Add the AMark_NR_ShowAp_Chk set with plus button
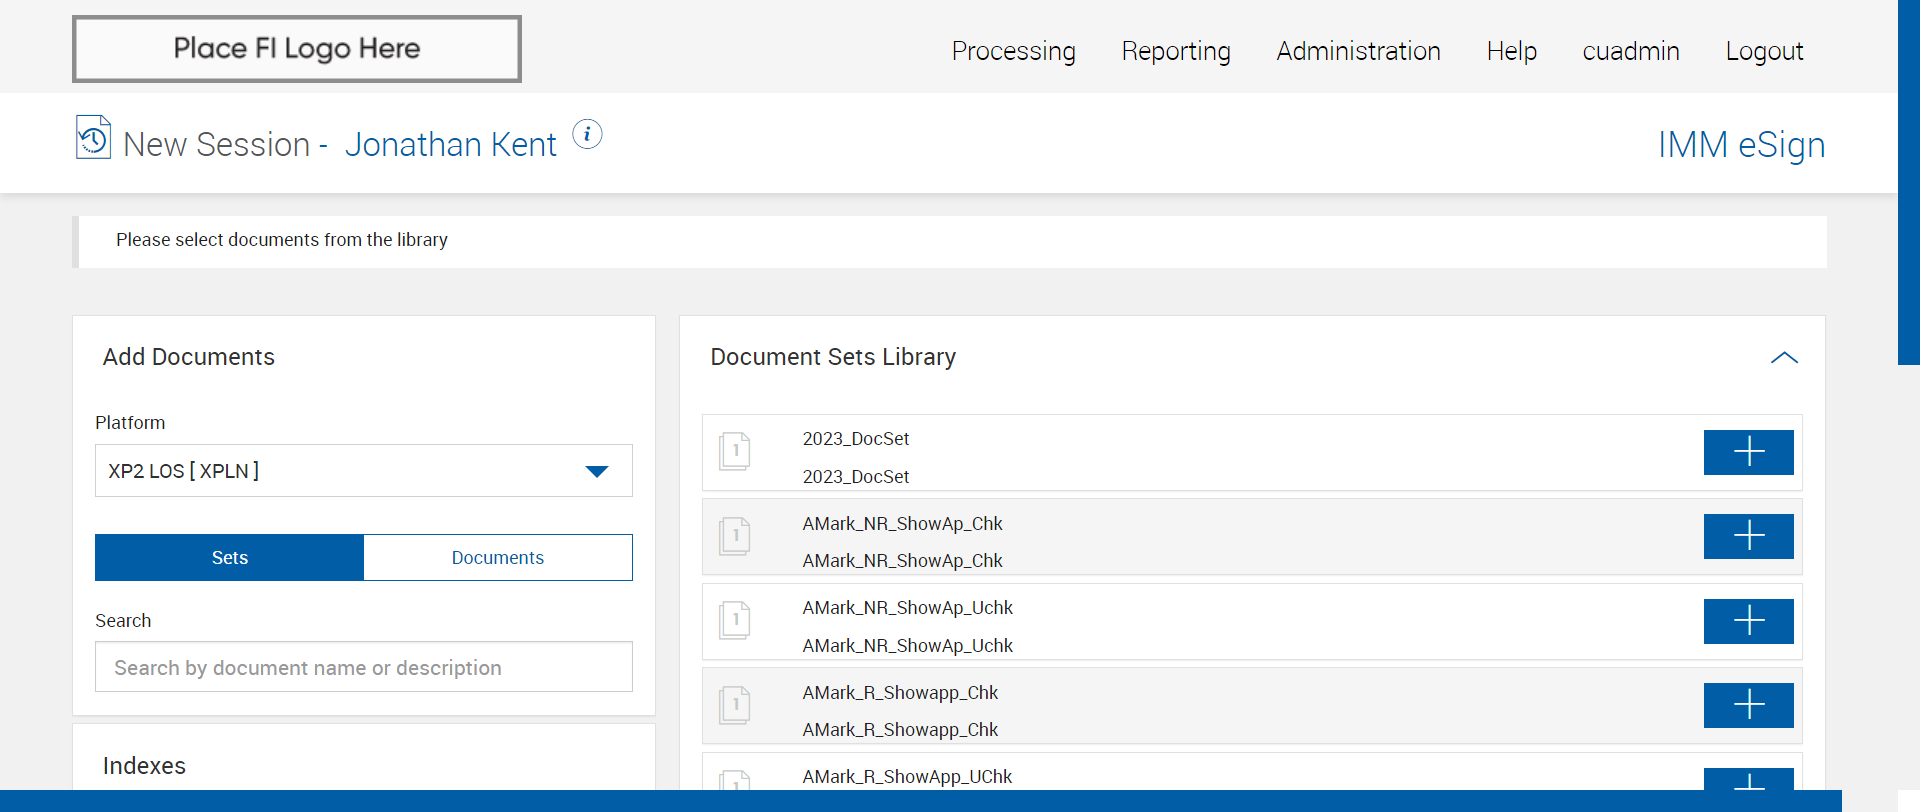The width and height of the screenshot is (1920, 812). coord(1747,536)
